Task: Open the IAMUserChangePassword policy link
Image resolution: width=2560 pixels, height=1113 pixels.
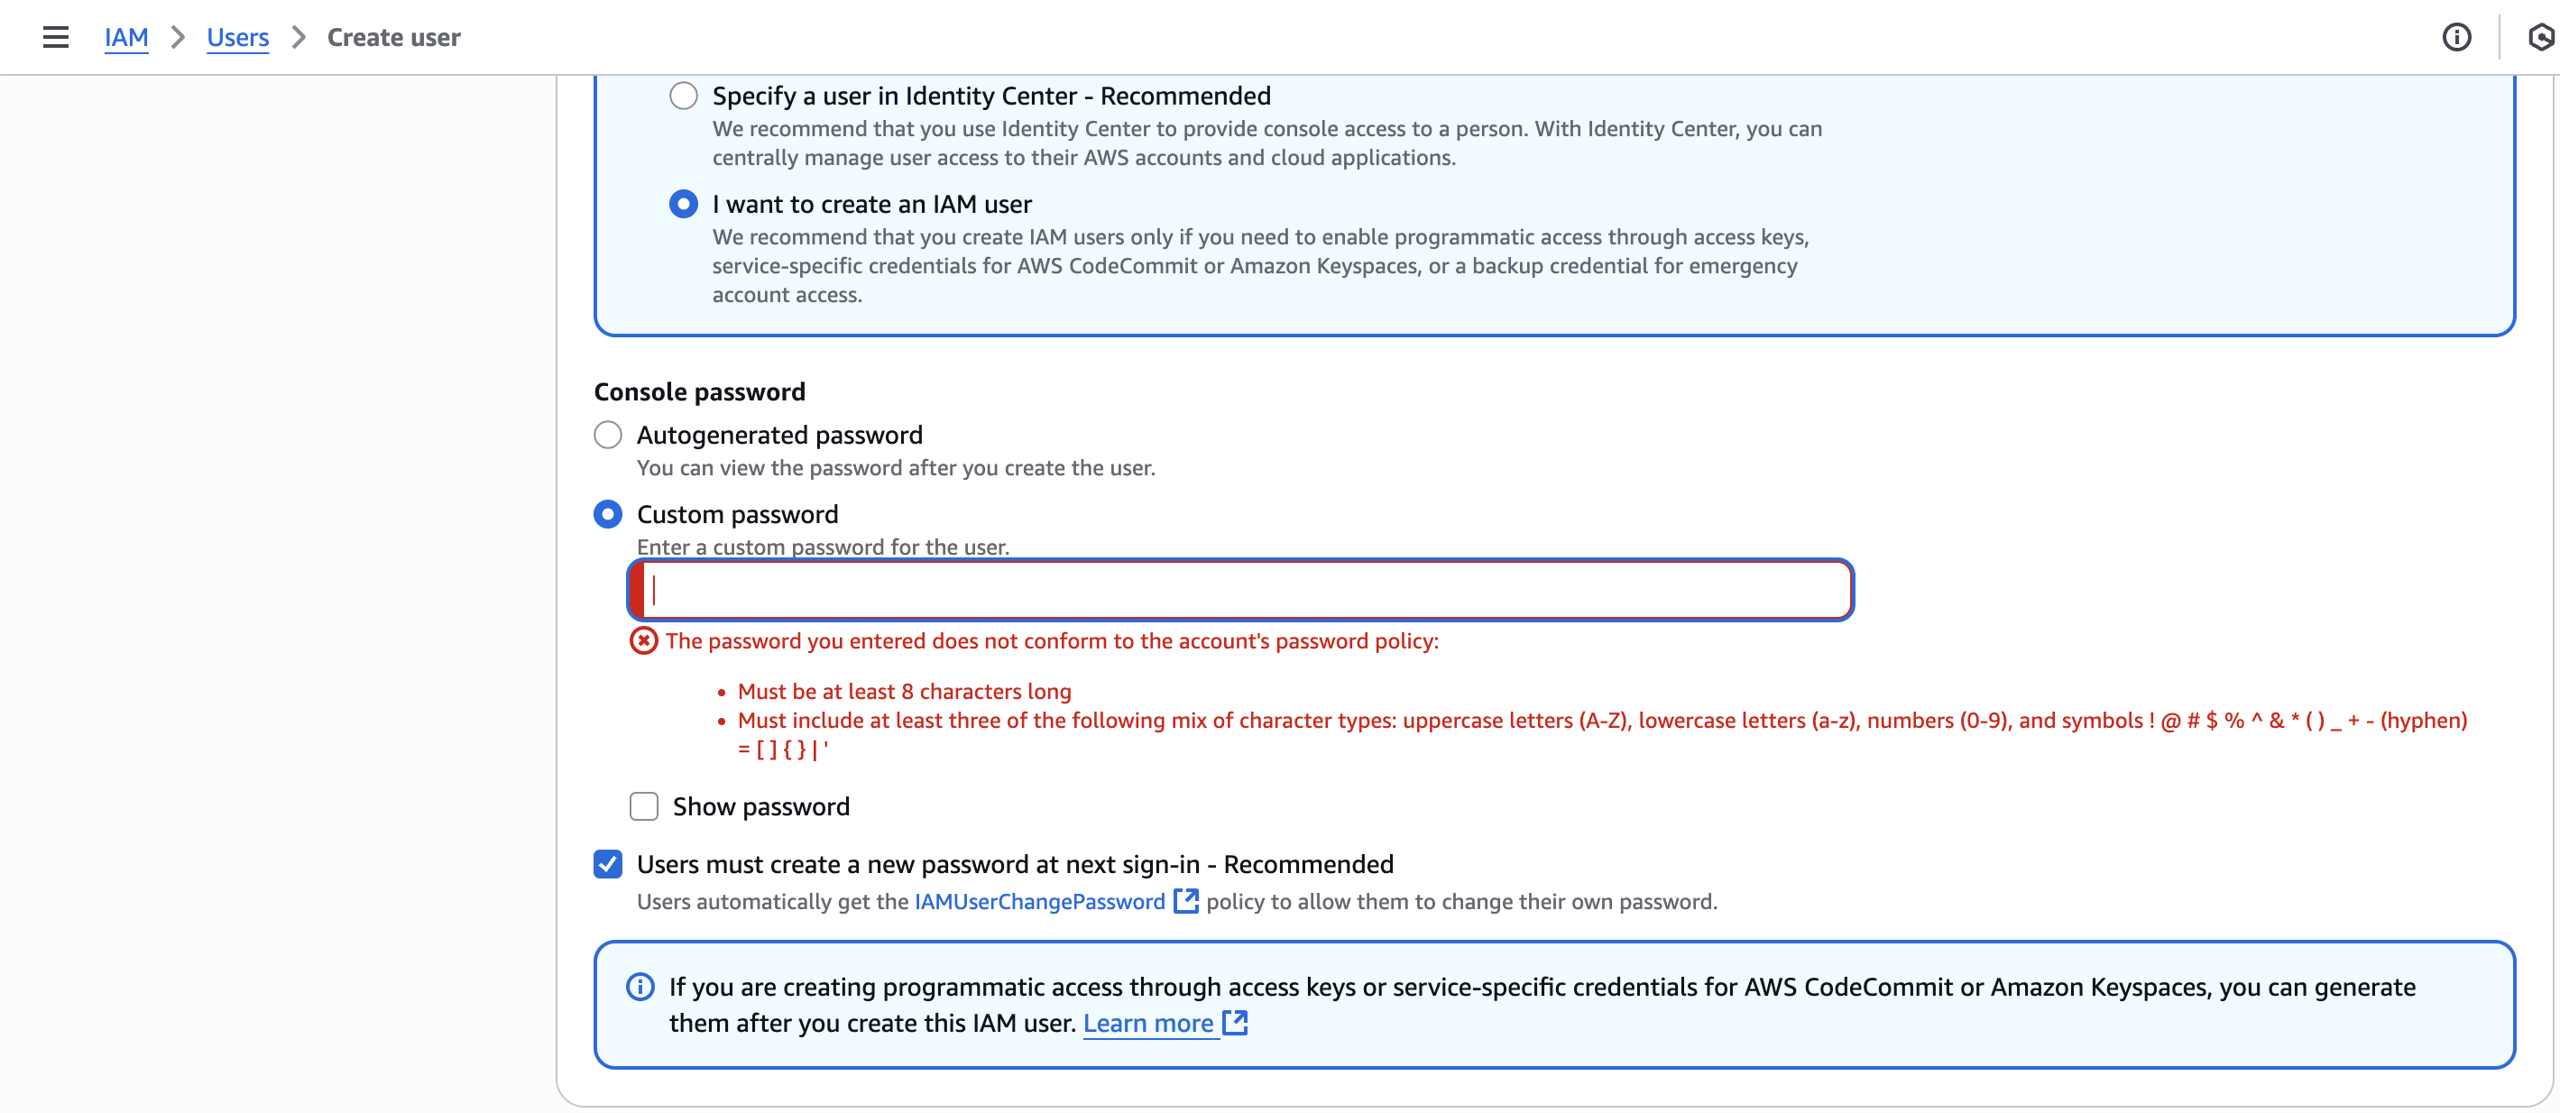Action: [x=1040, y=901]
